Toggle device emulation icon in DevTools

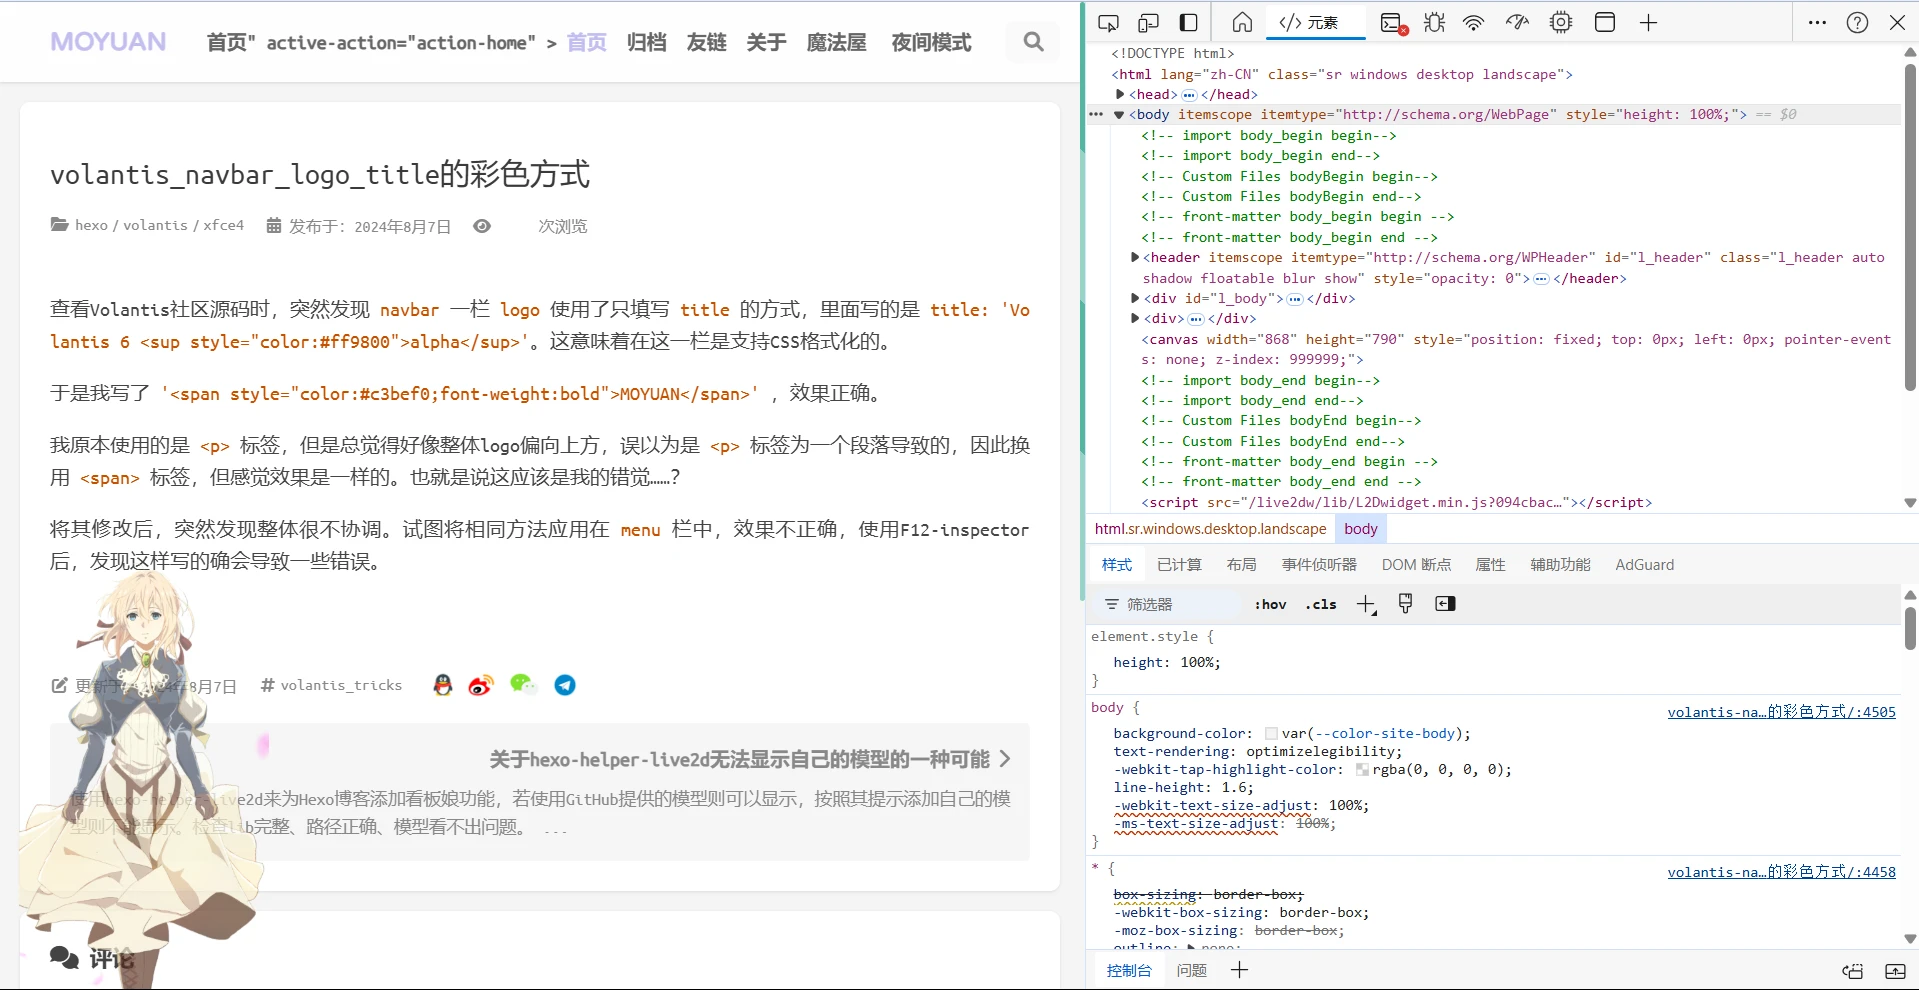(x=1148, y=23)
